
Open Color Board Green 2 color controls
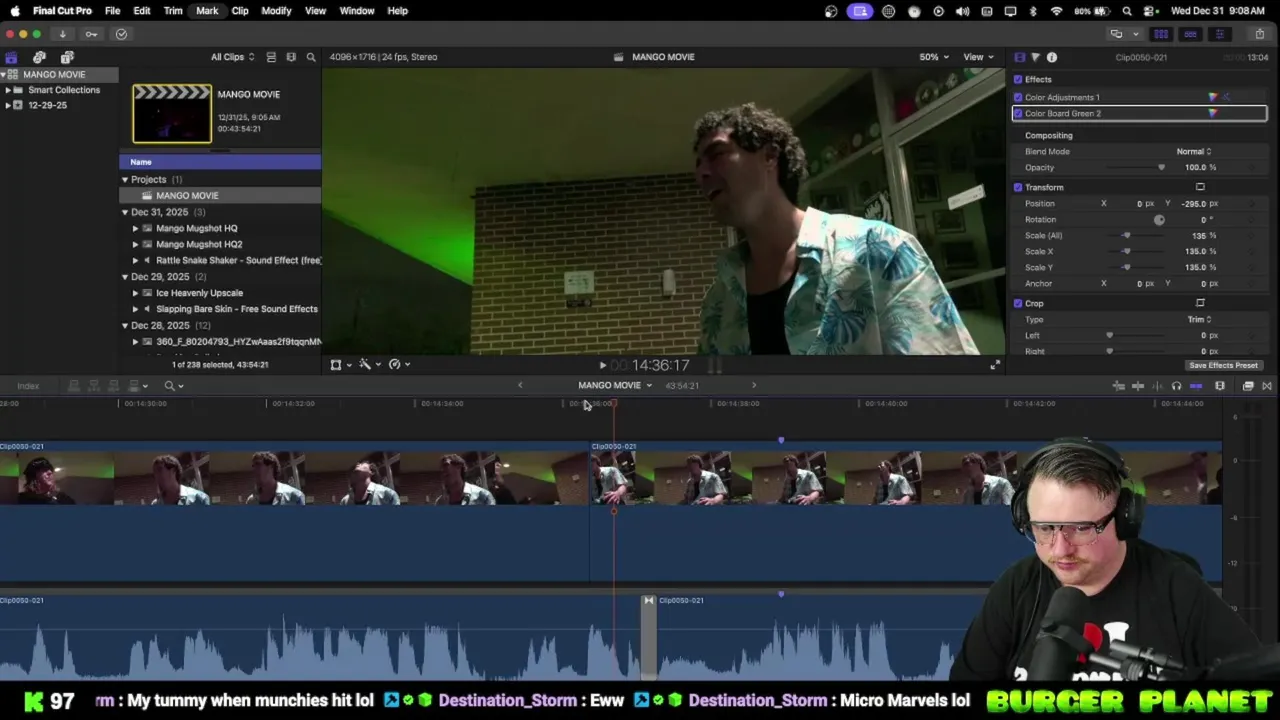[1213, 113]
